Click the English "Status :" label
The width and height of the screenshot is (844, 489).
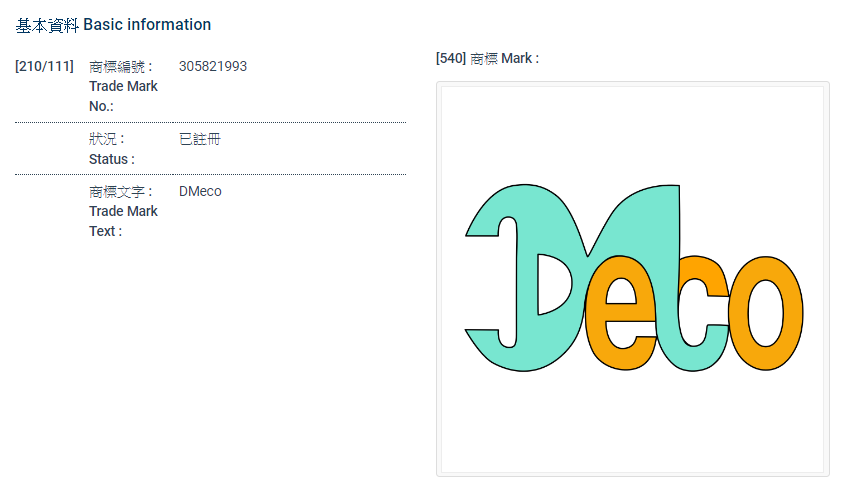112,159
